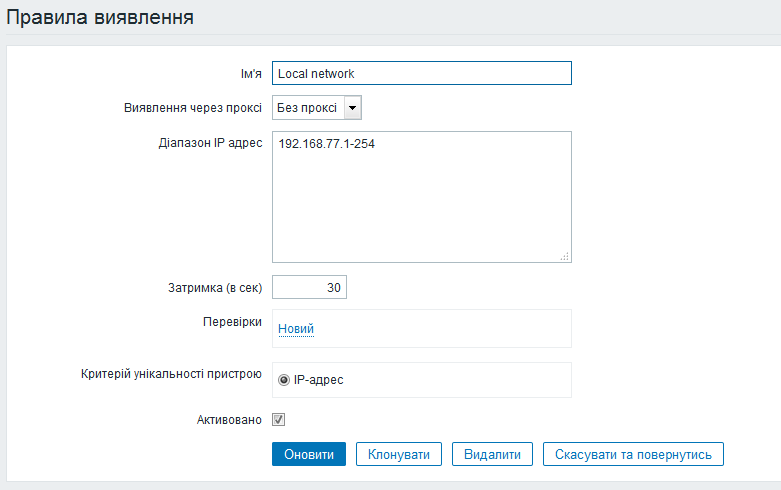
Task: Click Скасувати та повернутись
Action: [633, 454]
